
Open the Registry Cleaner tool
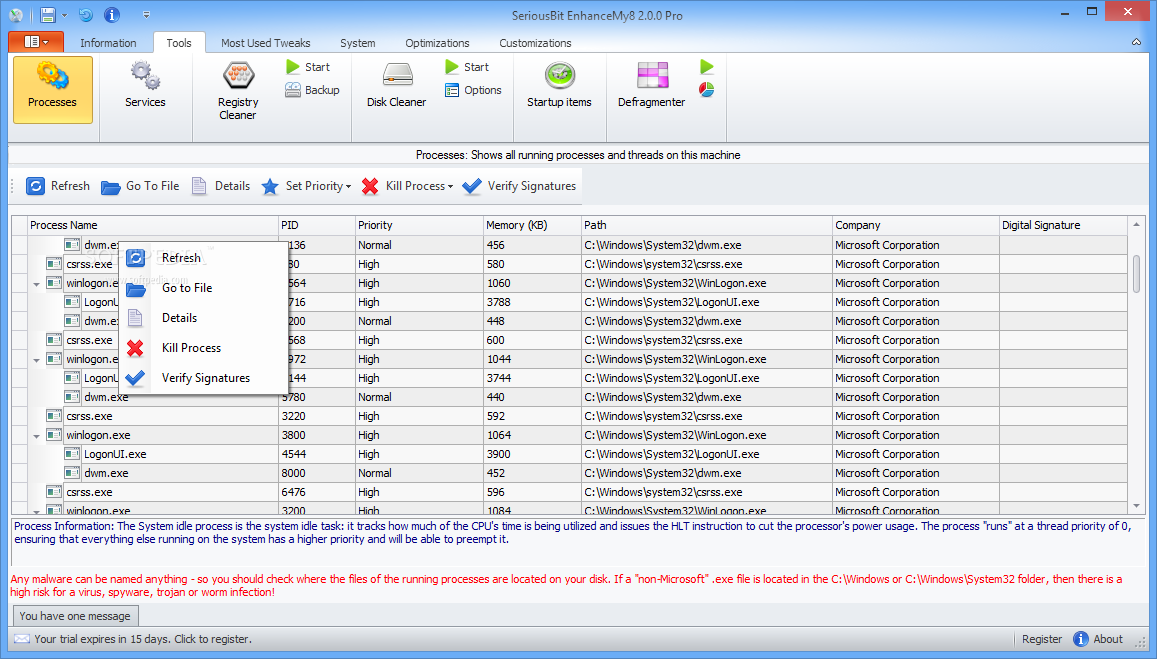[x=238, y=92]
